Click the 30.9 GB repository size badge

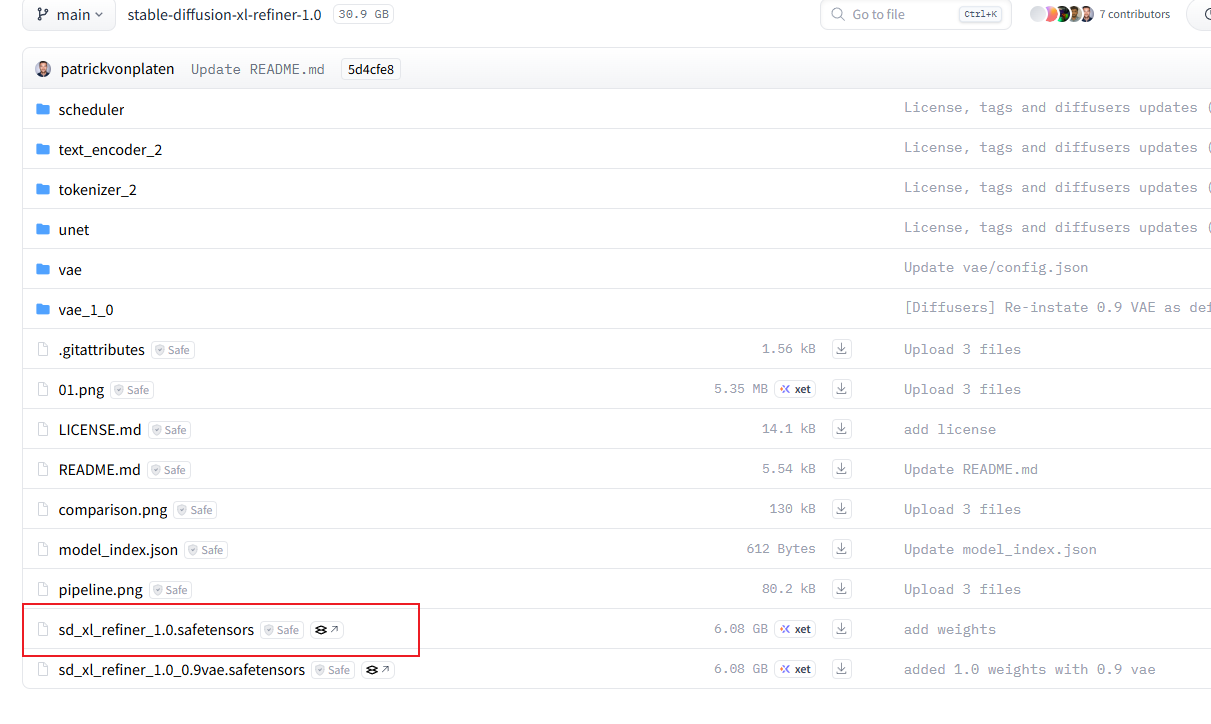[362, 15]
